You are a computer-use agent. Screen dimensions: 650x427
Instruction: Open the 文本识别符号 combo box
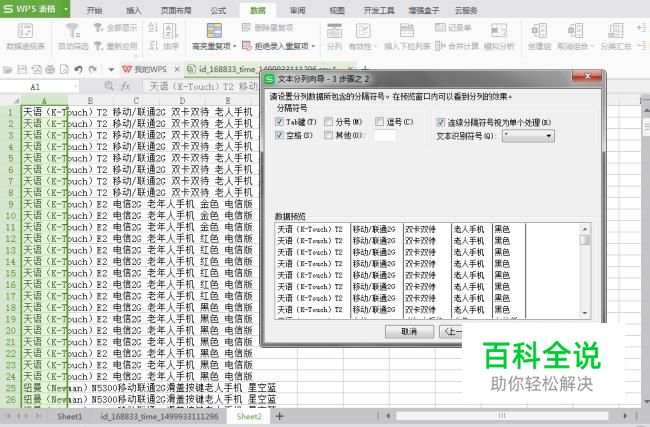[528, 136]
